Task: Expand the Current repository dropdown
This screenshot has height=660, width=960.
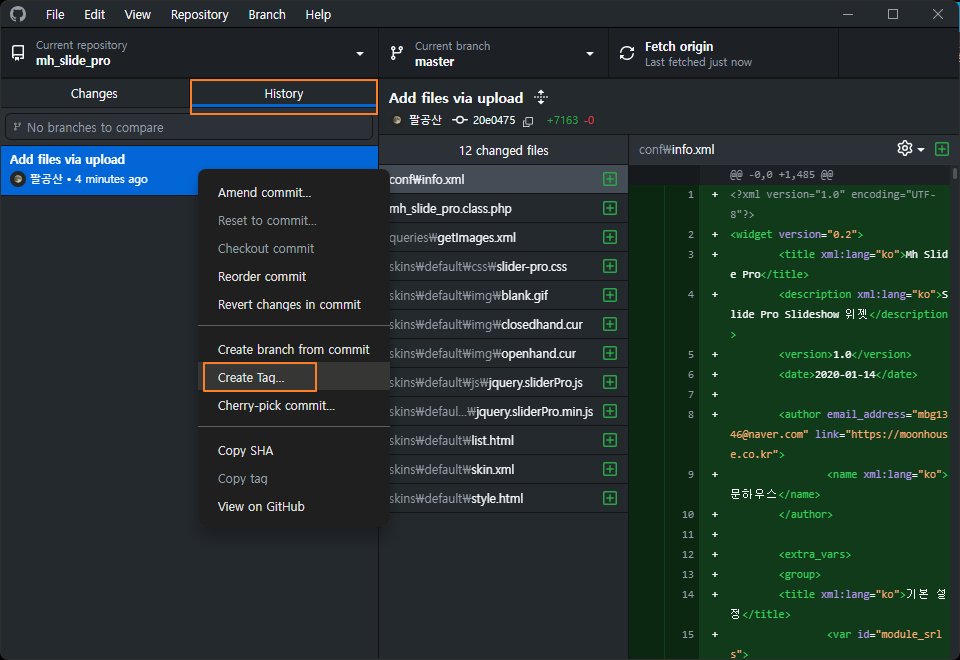Action: 189,53
